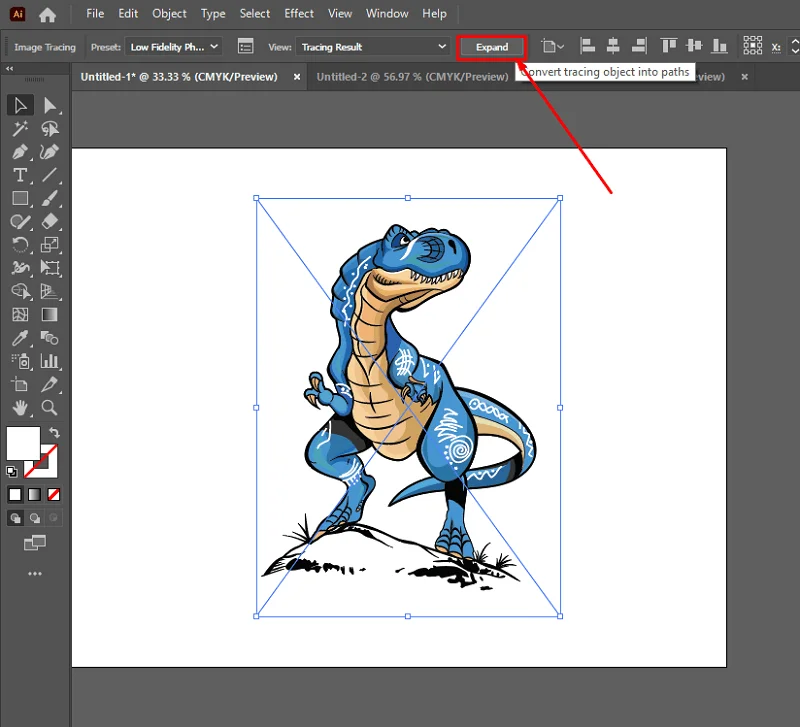This screenshot has height=727, width=800.
Task: Open the Preset dropdown
Action: coord(174,47)
